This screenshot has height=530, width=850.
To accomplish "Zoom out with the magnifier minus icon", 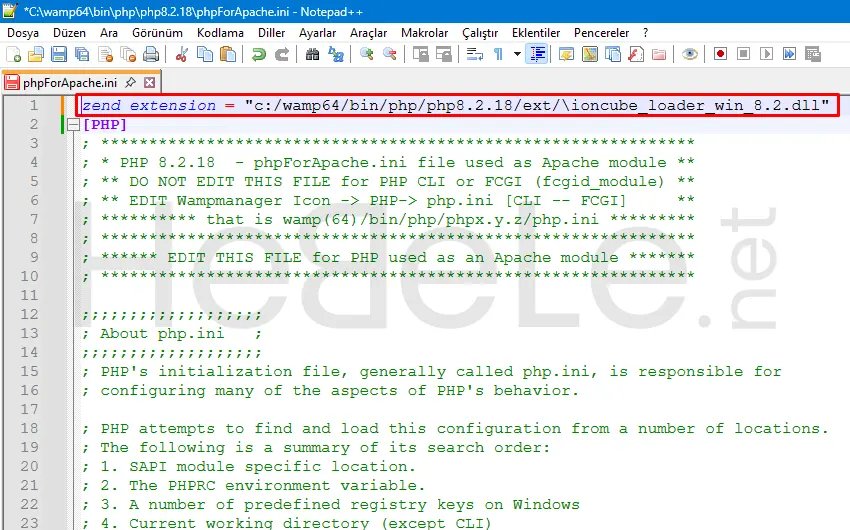I will (x=389, y=54).
